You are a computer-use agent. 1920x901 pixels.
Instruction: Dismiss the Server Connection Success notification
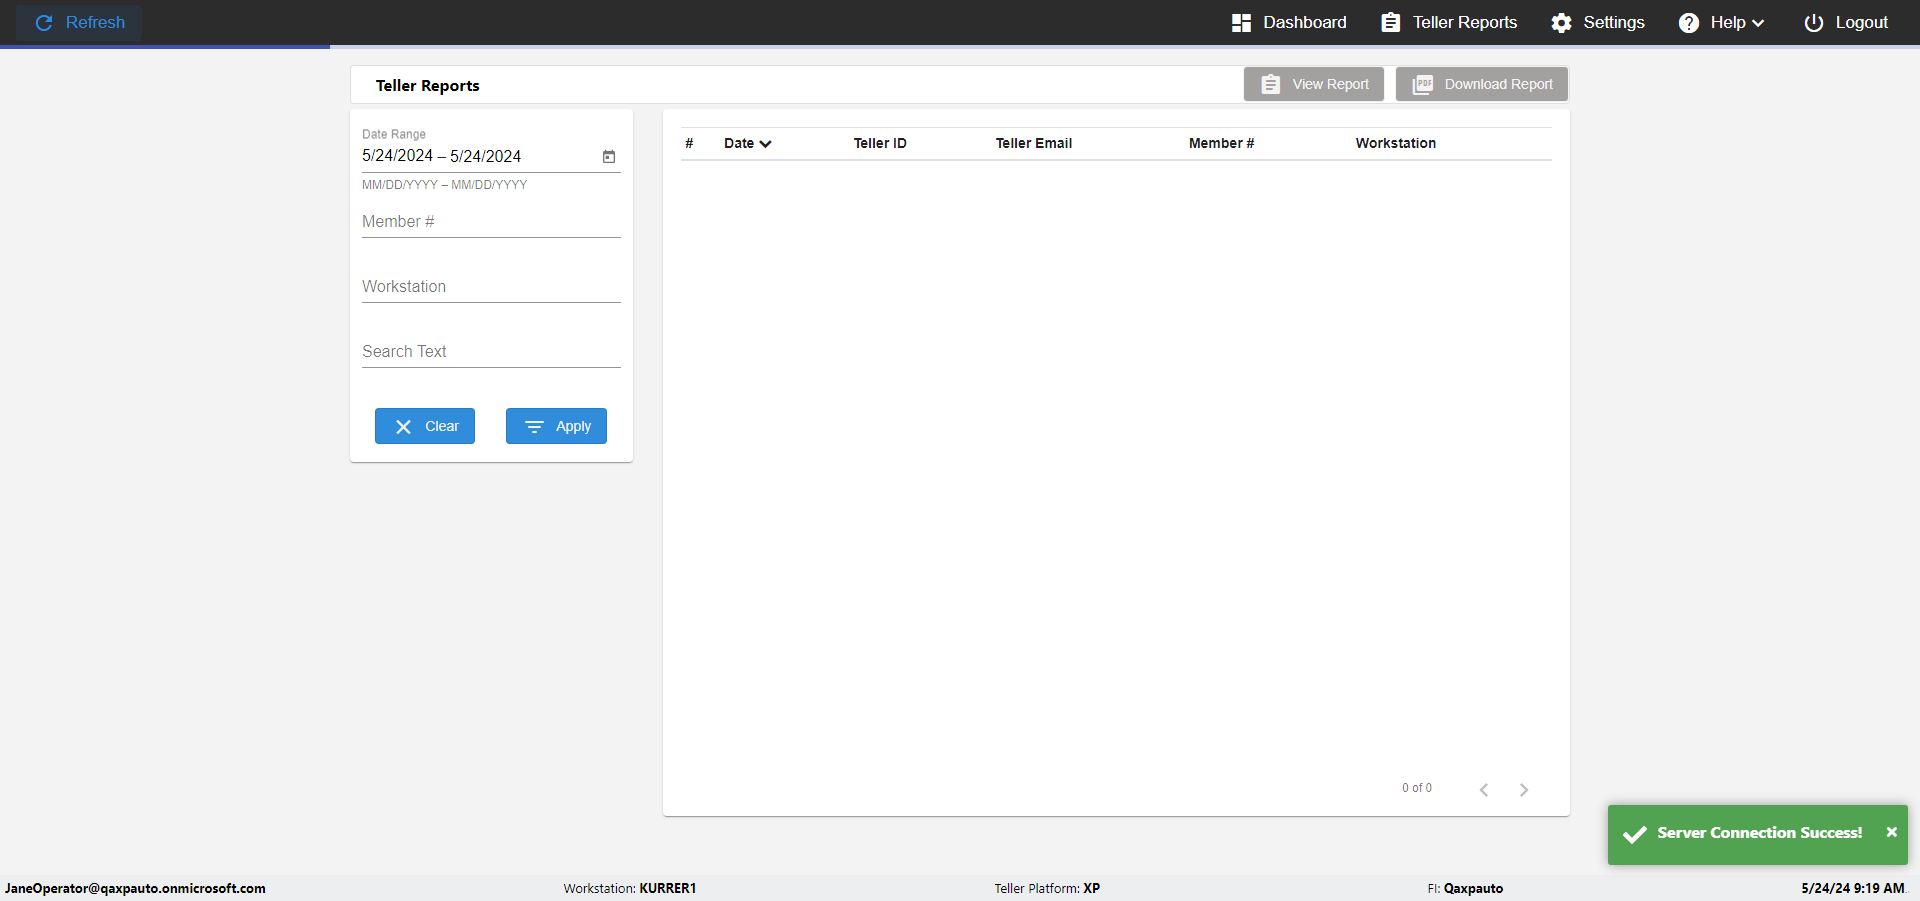coord(1891,832)
